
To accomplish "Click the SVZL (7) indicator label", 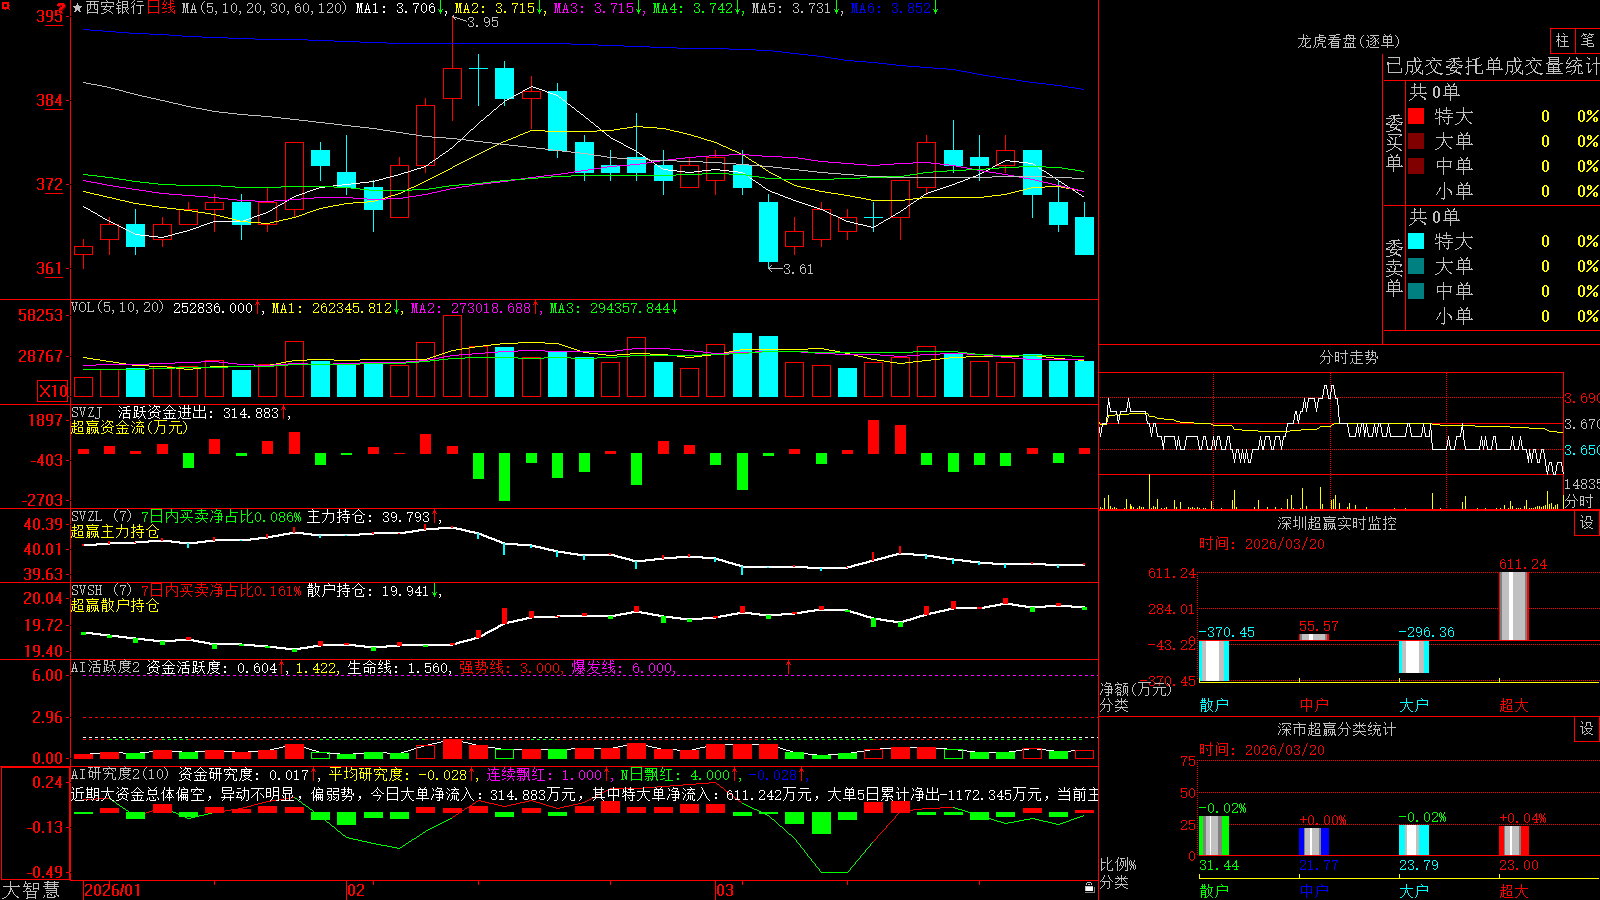I will (x=101, y=517).
